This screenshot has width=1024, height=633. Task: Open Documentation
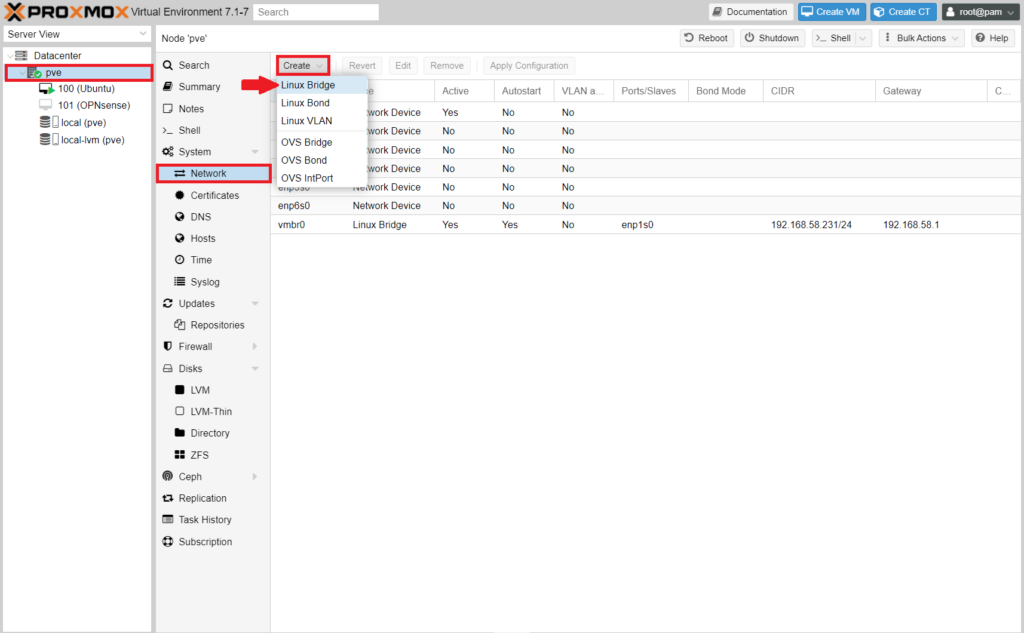(750, 12)
